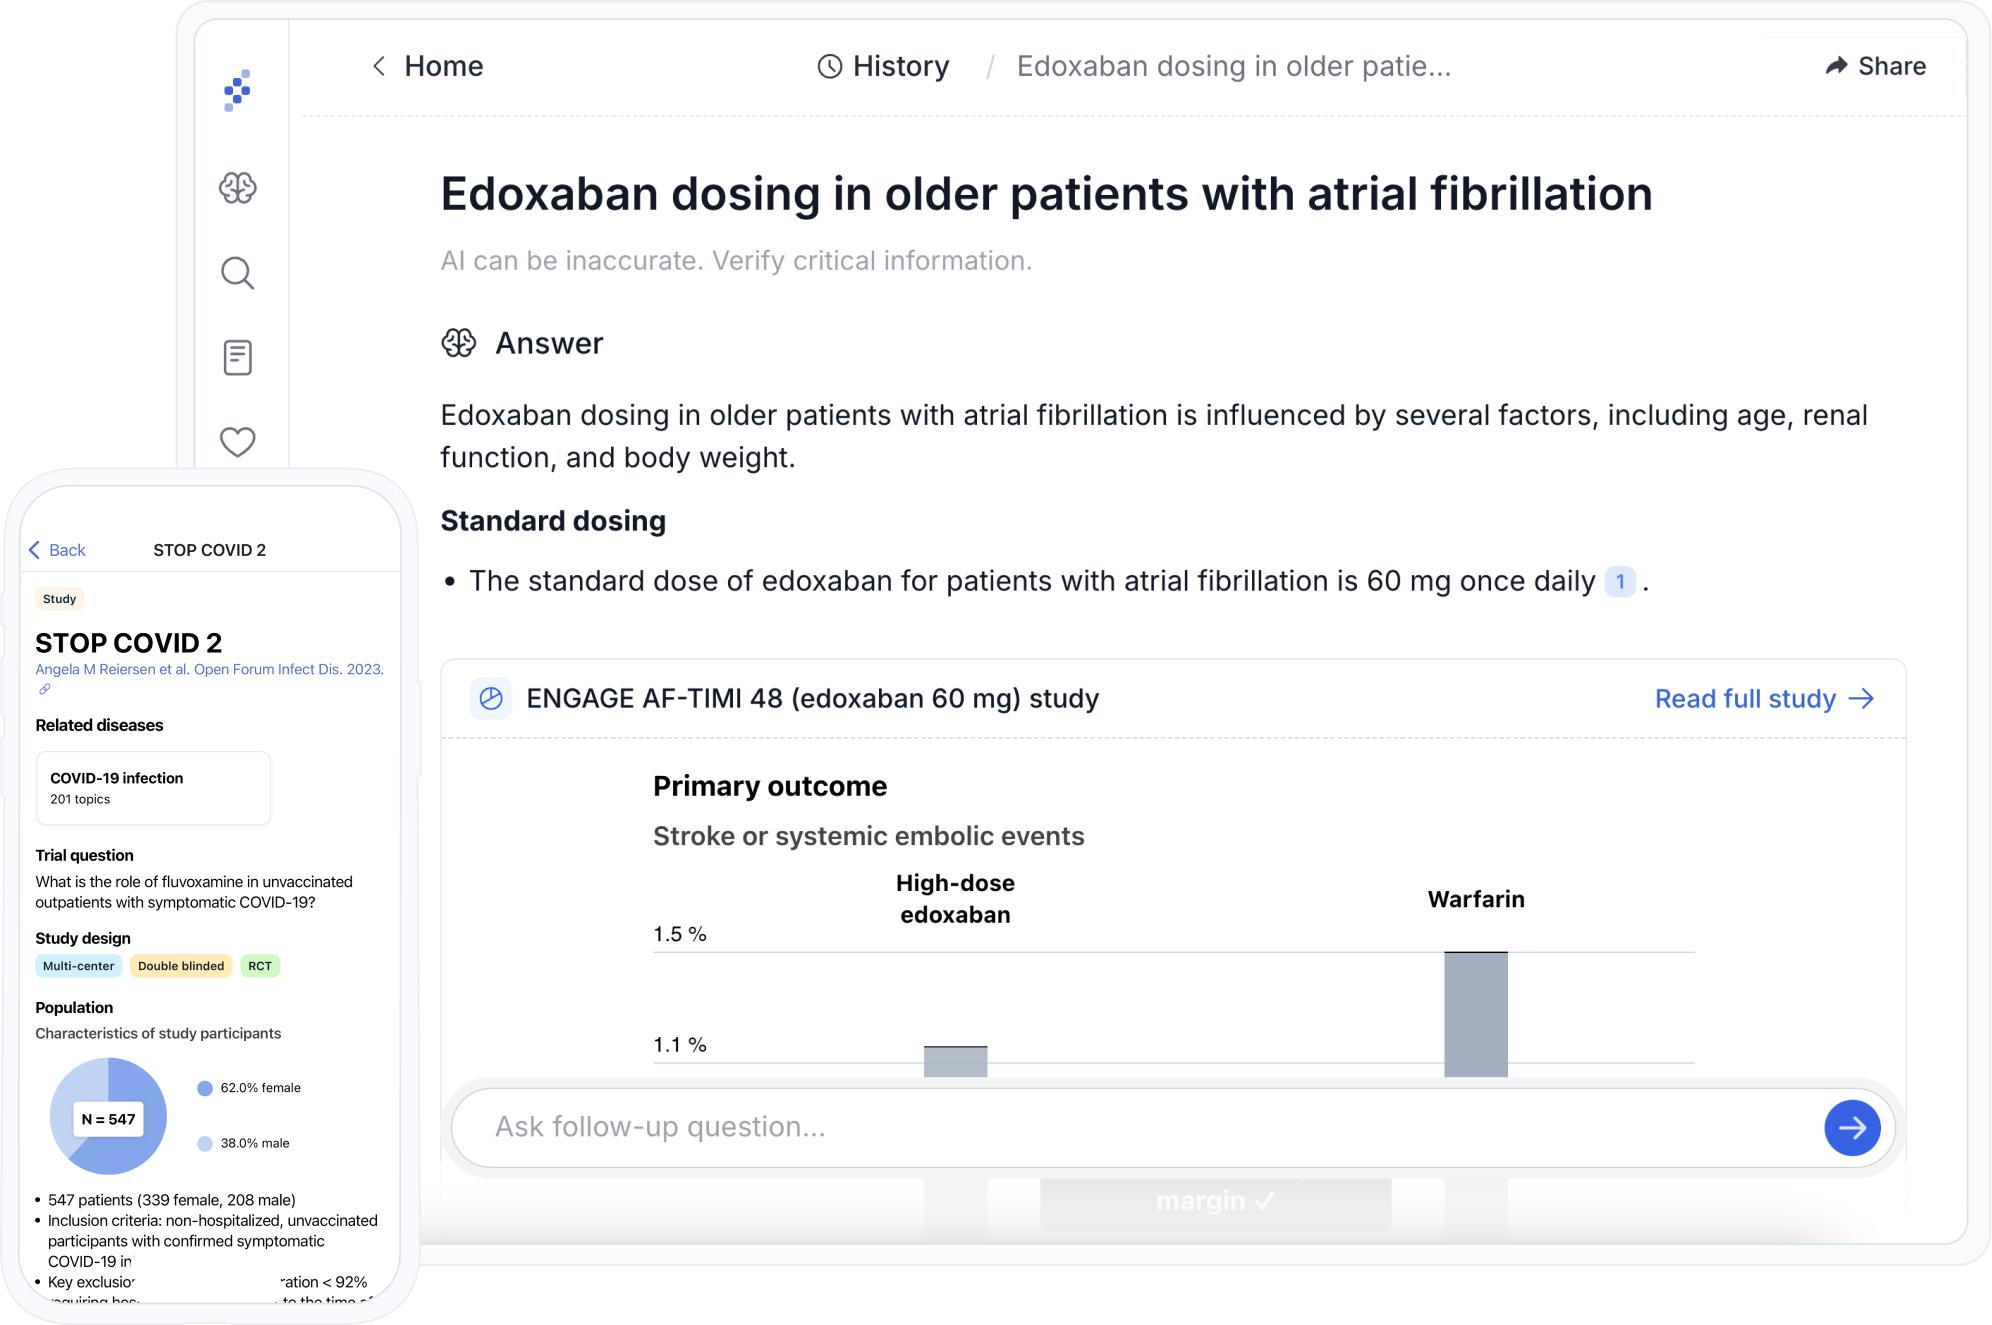This screenshot has height=1325, width=1992.
Task: Open the document notes icon in the sidebar
Action: [x=237, y=357]
